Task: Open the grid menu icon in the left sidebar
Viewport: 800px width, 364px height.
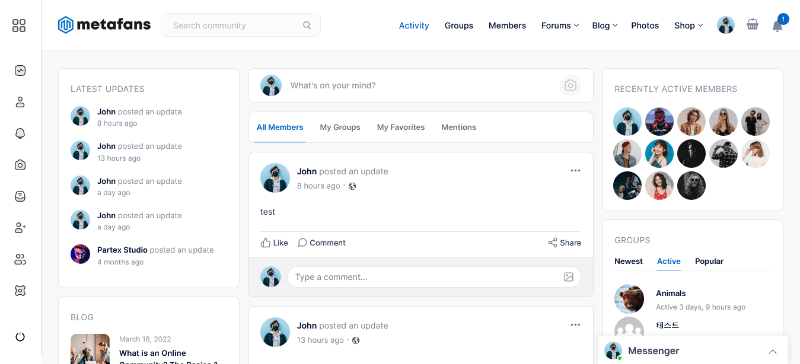Action: tap(19, 26)
